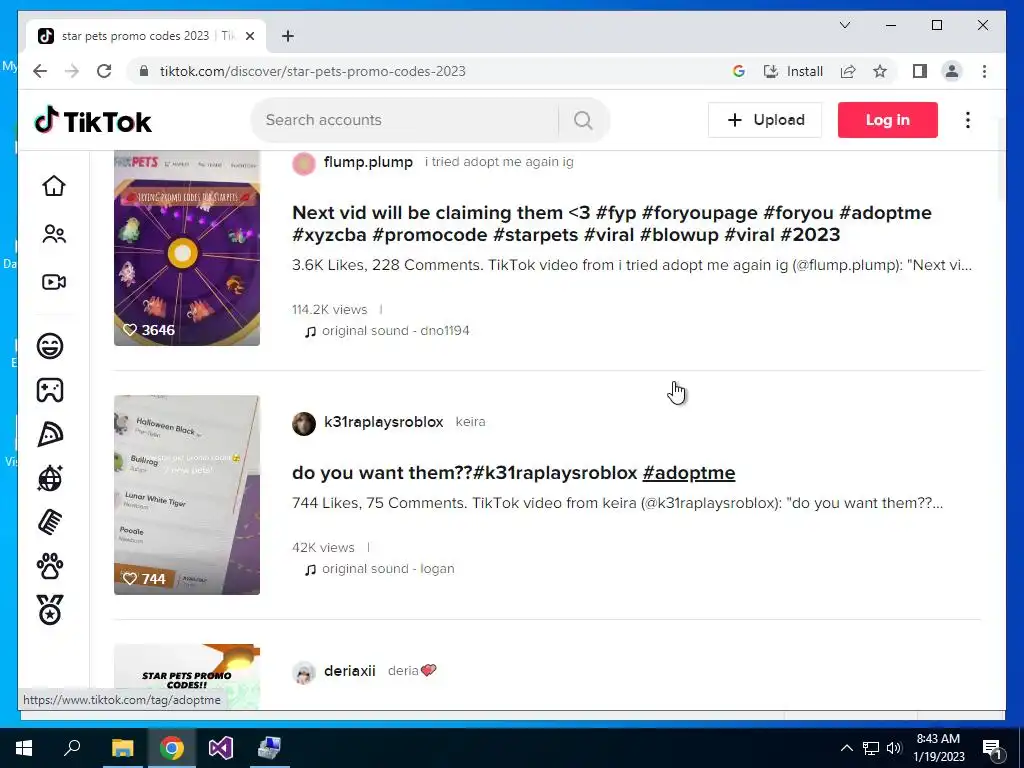Click 'original sound - logan'

[388, 568]
